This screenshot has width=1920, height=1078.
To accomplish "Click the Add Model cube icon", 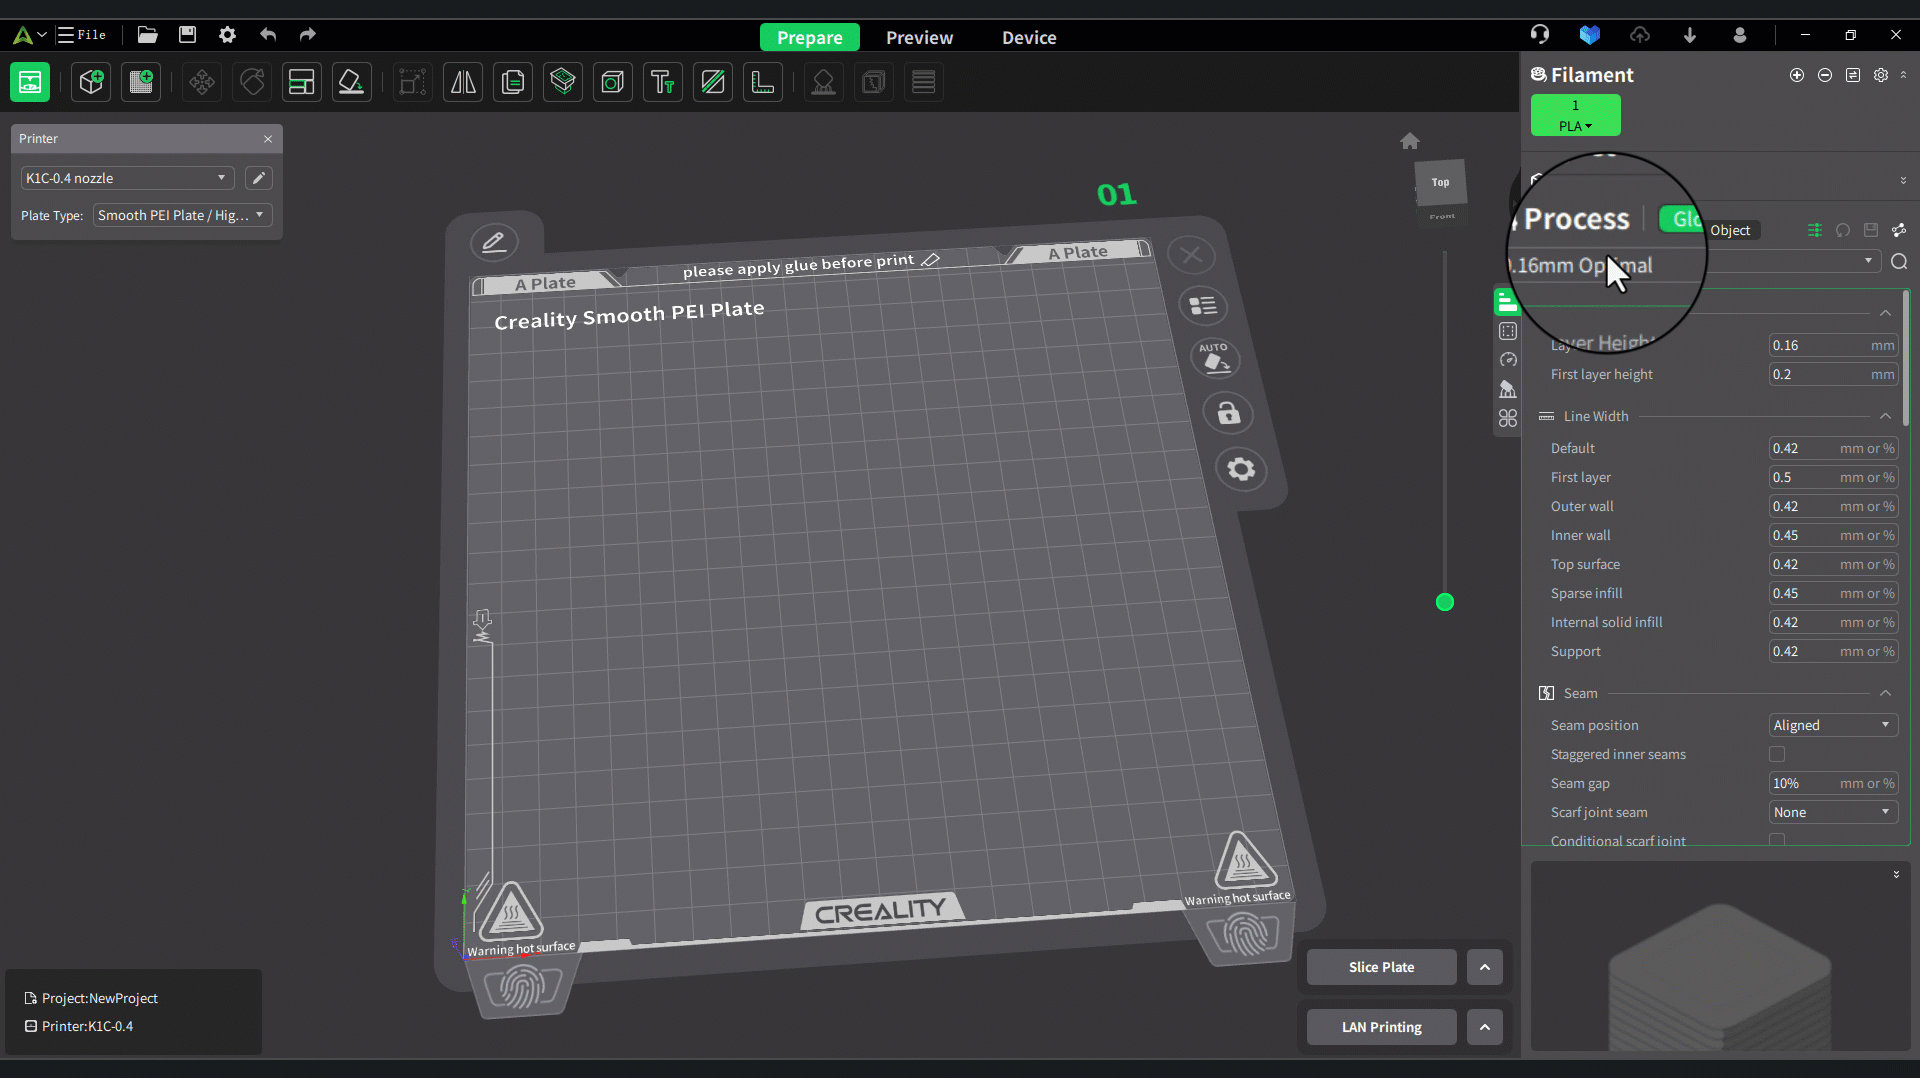I will pos(91,82).
